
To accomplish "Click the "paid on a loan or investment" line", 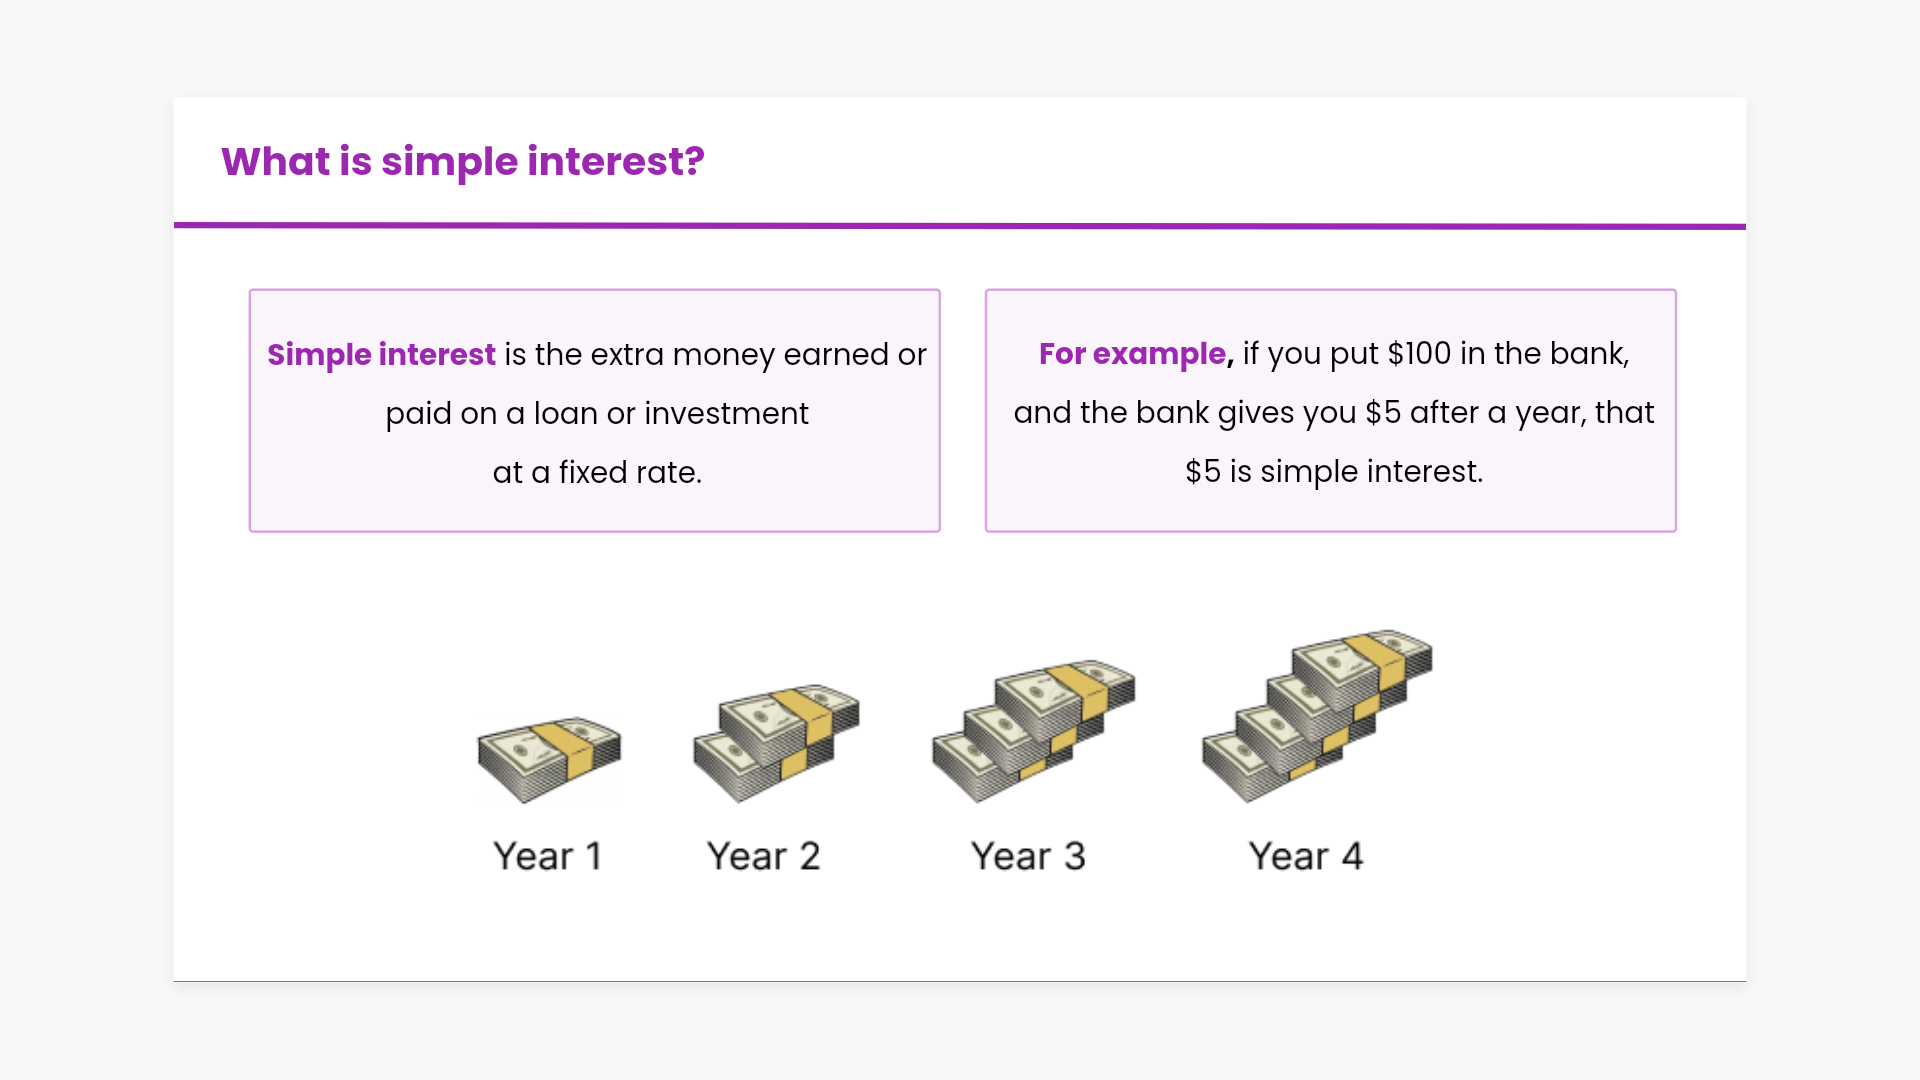I will [597, 414].
